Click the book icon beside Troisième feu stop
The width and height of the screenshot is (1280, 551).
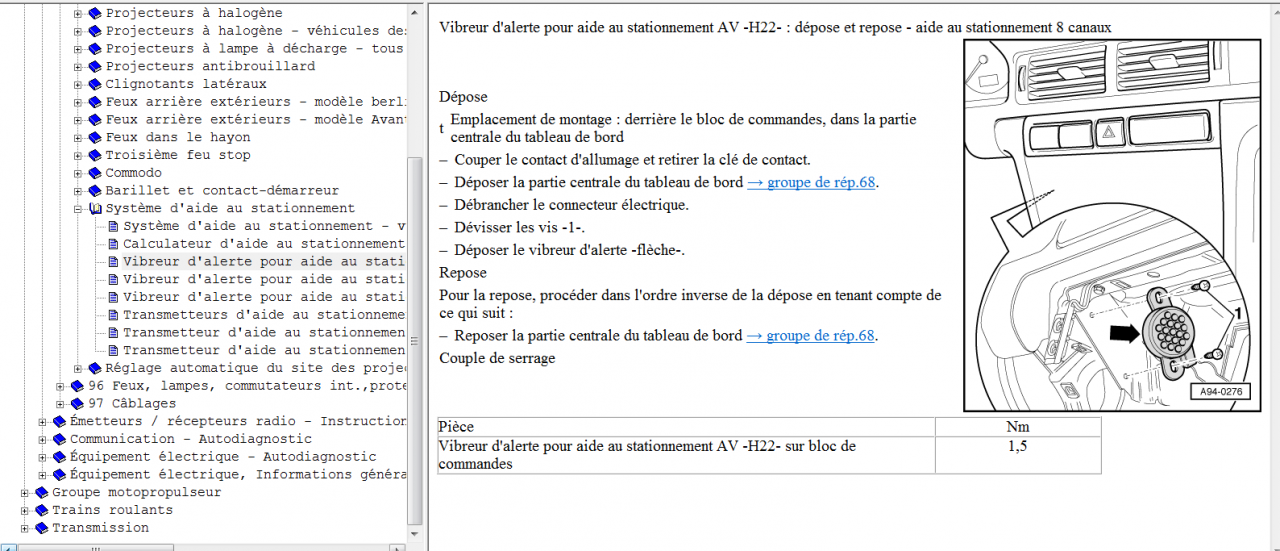(95, 155)
